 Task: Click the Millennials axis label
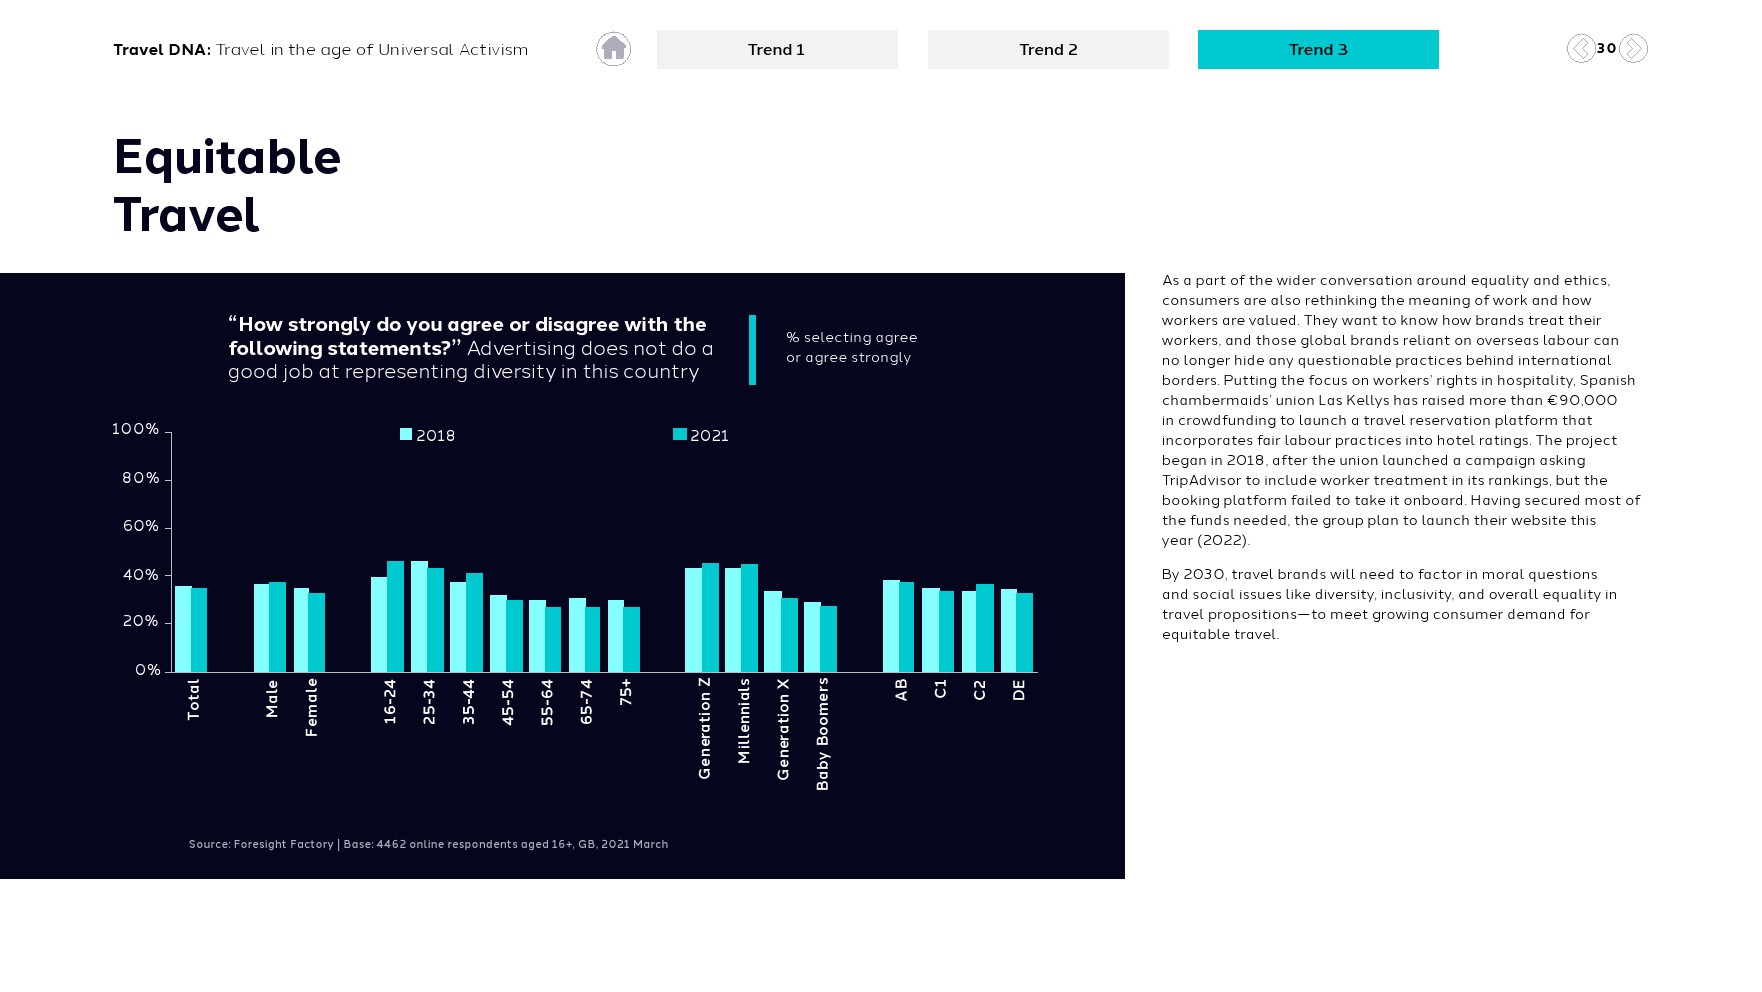[743, 721]
